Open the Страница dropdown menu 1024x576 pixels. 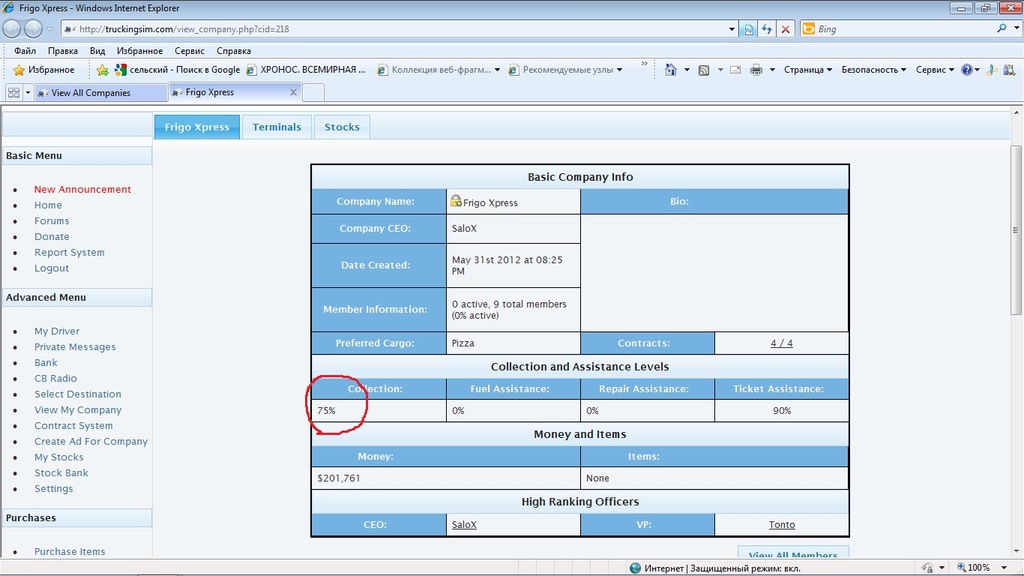pyautogui.click(x=808, y=70)
